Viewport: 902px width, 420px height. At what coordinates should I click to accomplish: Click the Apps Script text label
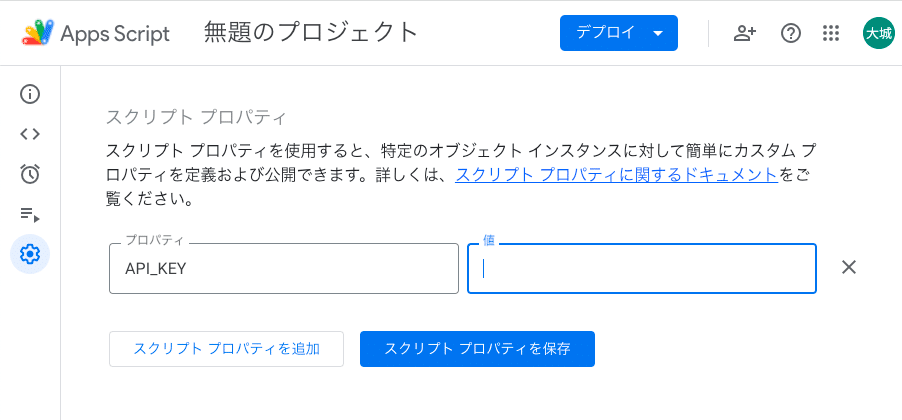coord(115,34)
